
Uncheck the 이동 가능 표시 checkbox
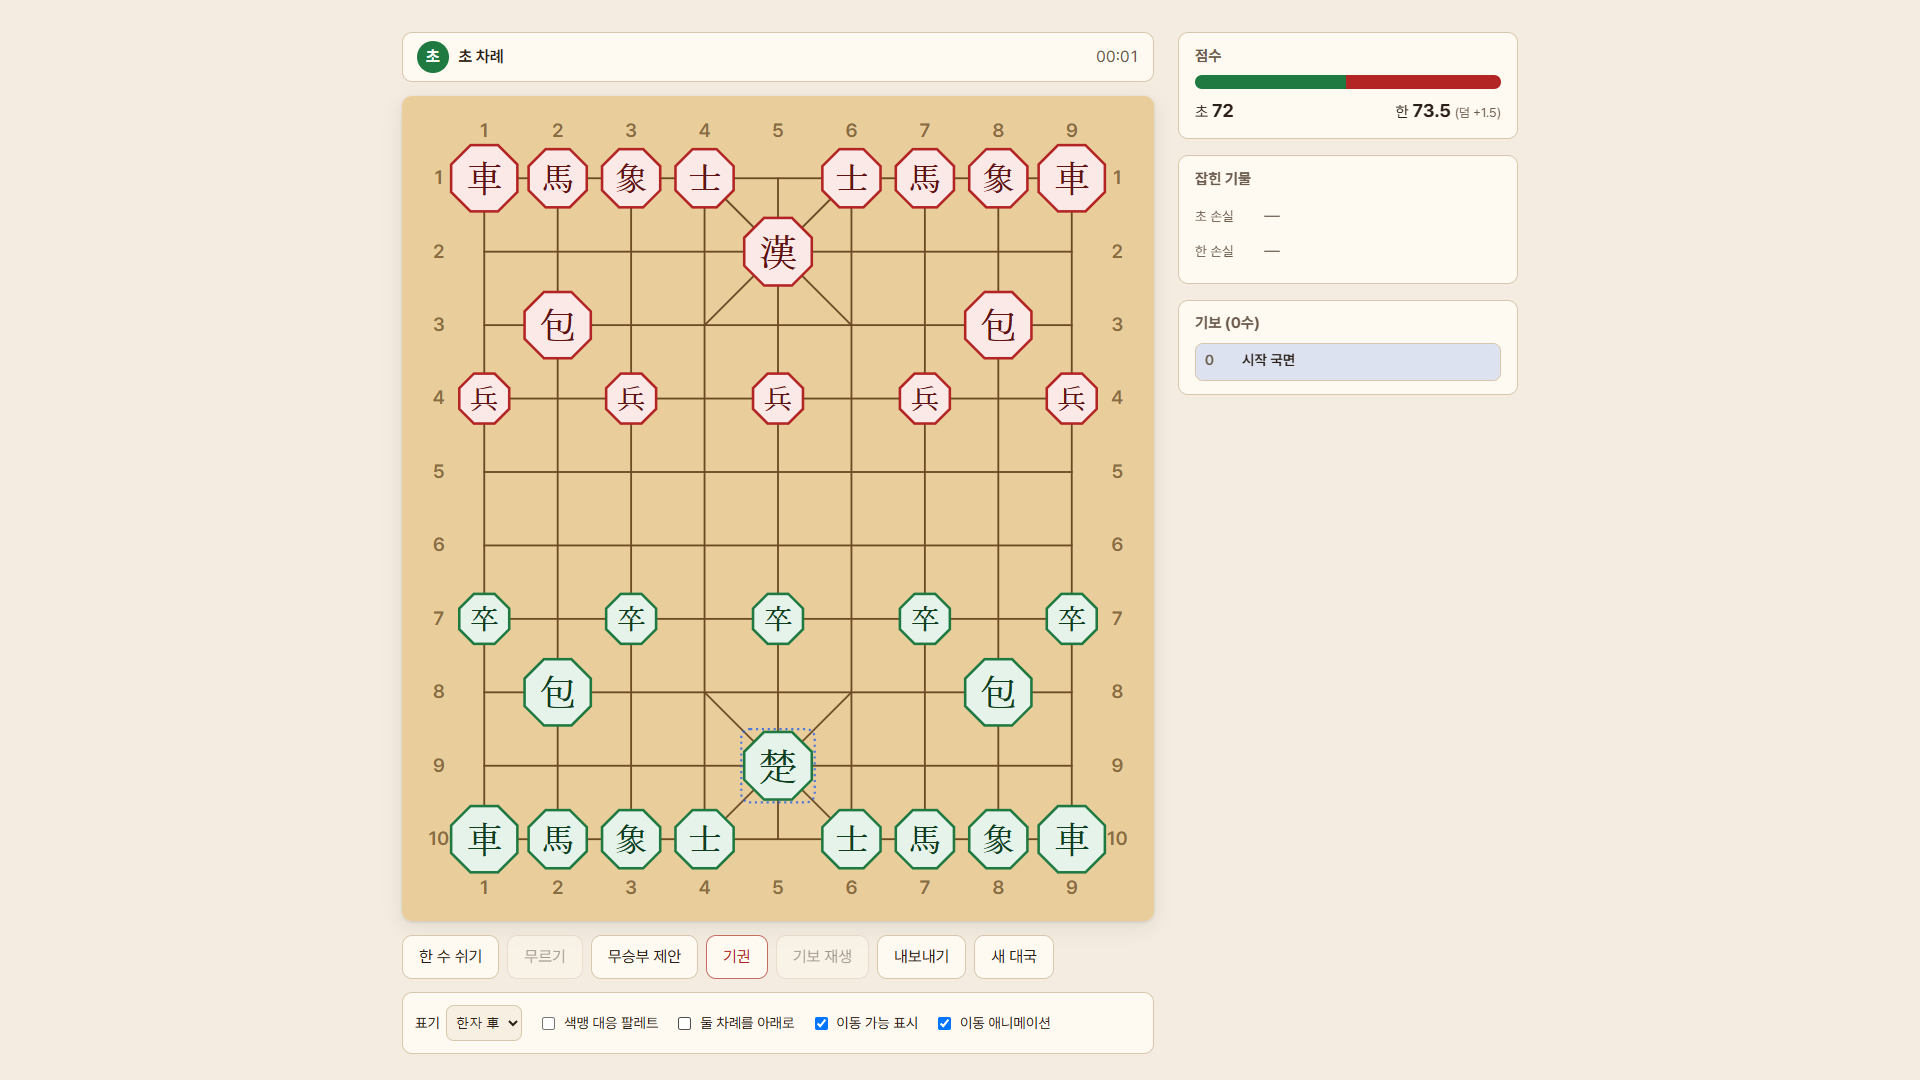point(821,1023)
